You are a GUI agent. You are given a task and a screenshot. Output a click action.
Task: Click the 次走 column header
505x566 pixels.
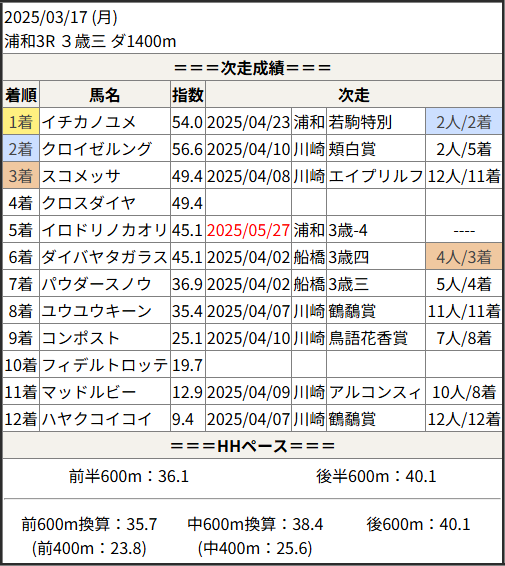pos(354,95)
